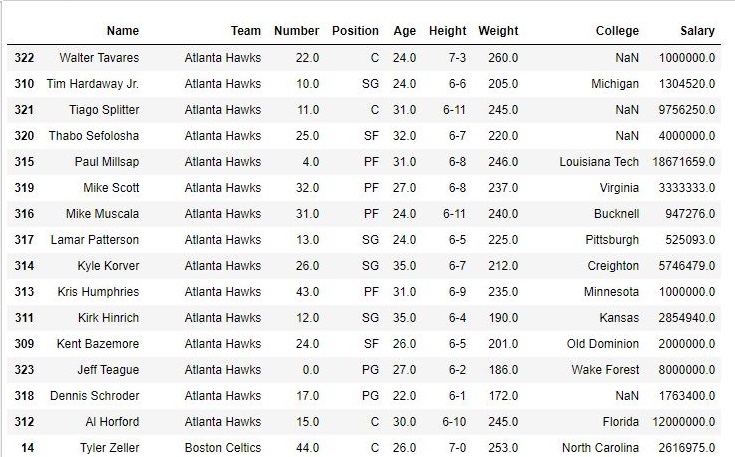Click Kyle Korver's salary value 5746479.0

[687, 266]
